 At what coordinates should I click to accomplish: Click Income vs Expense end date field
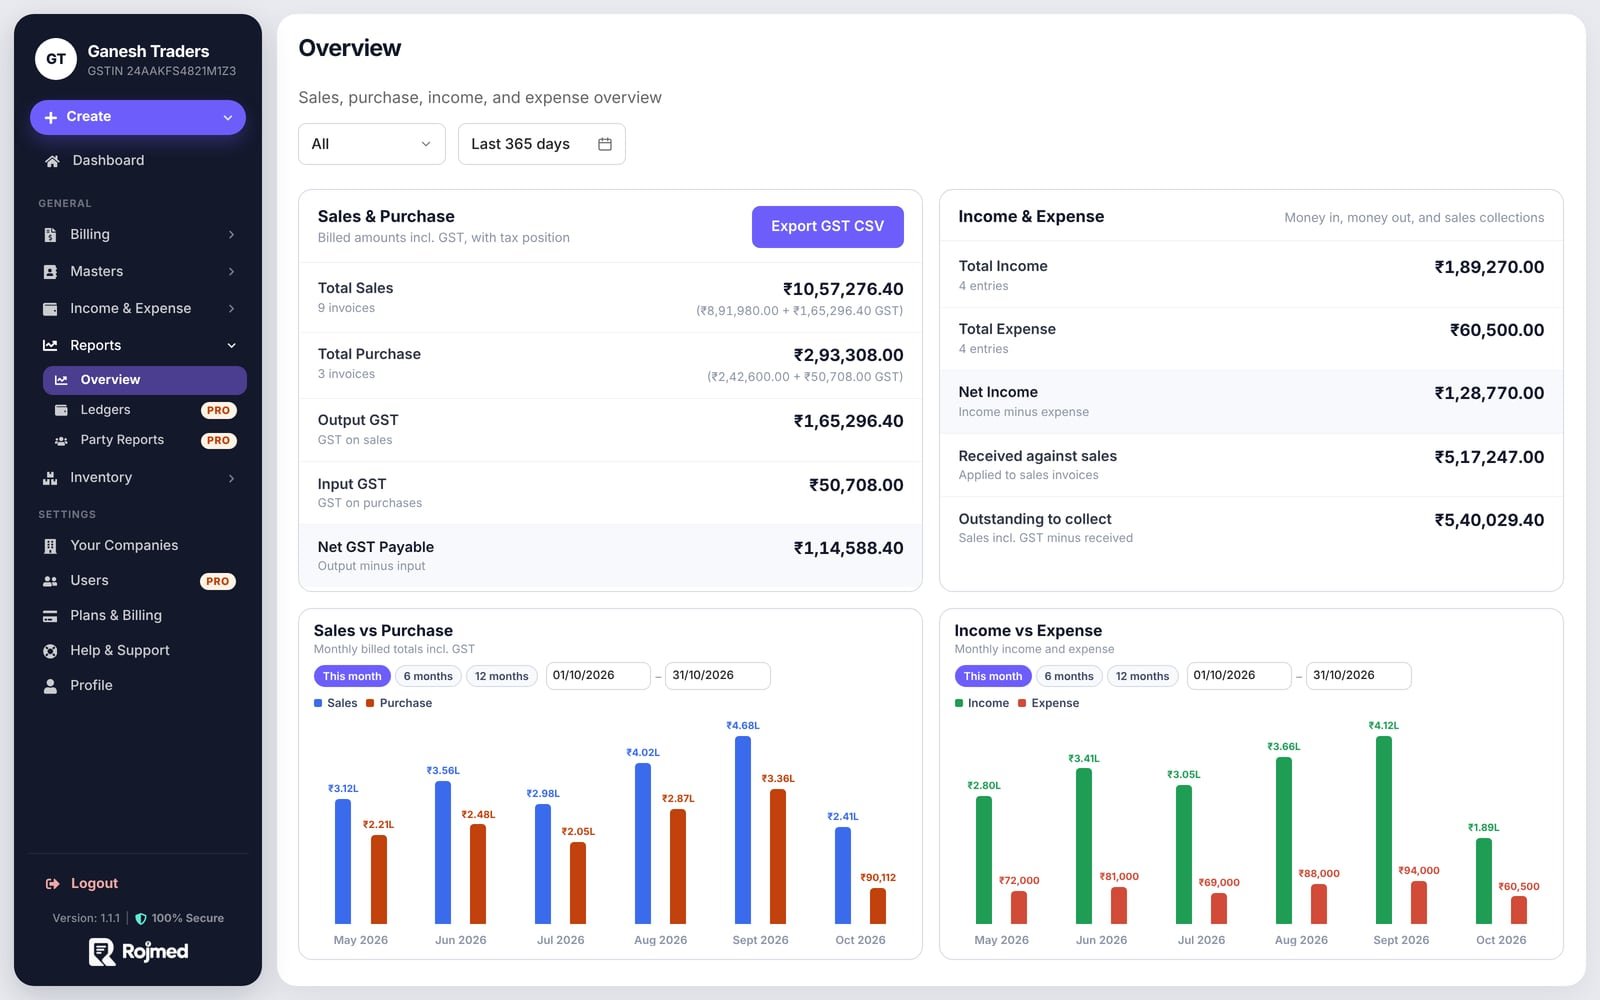point(1359,676)
